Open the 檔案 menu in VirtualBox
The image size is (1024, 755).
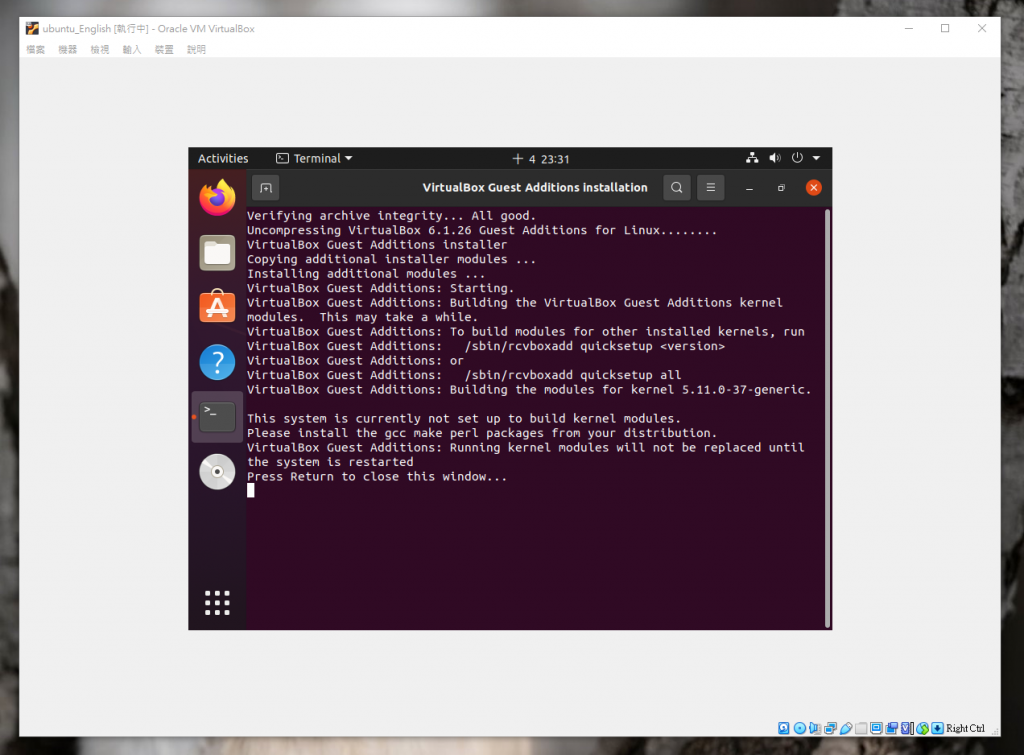pos(36,50)
